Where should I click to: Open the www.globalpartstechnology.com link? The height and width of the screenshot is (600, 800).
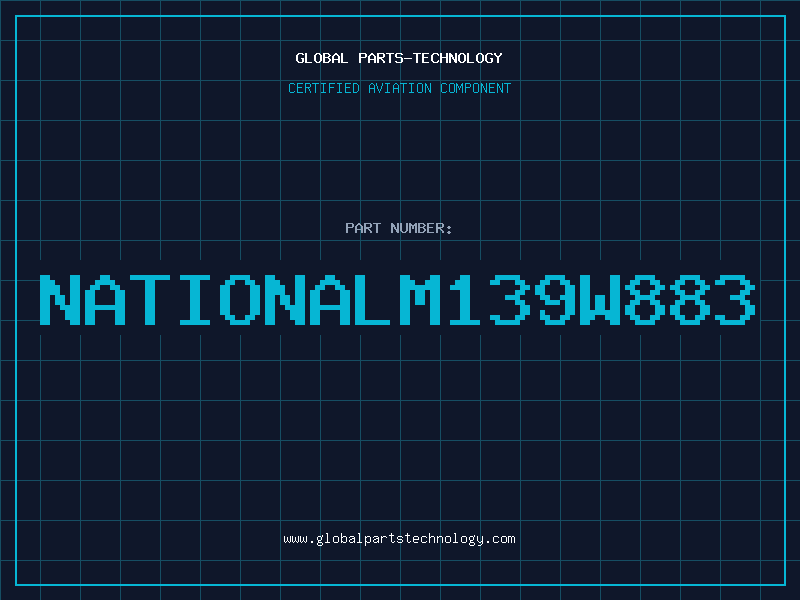[x=399, y=539]
